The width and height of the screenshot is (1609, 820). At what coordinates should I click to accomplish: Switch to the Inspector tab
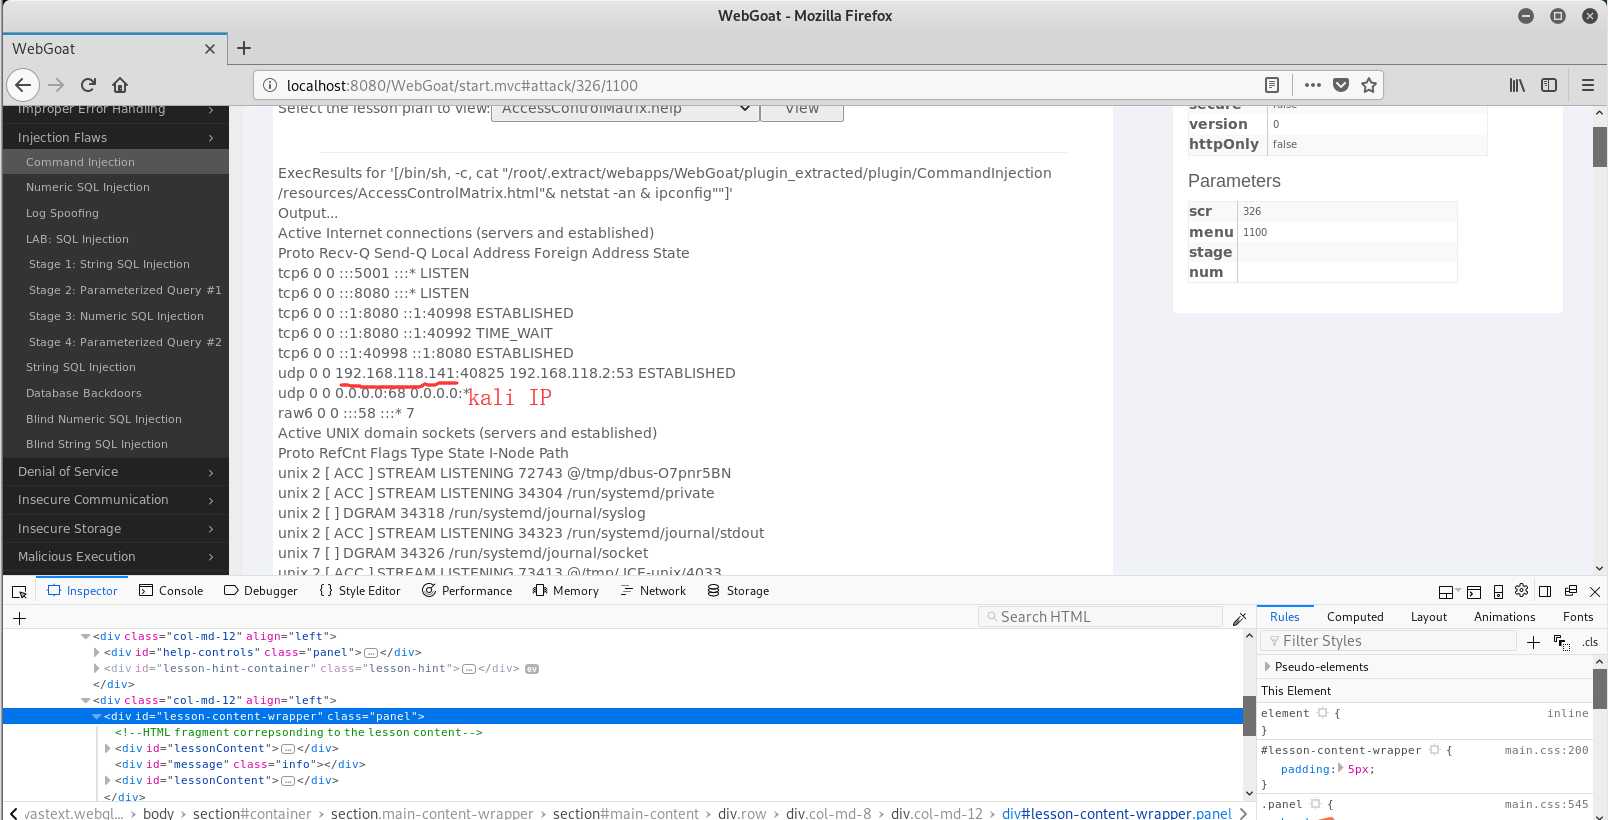pyautogui.click(x=82, y=591)
